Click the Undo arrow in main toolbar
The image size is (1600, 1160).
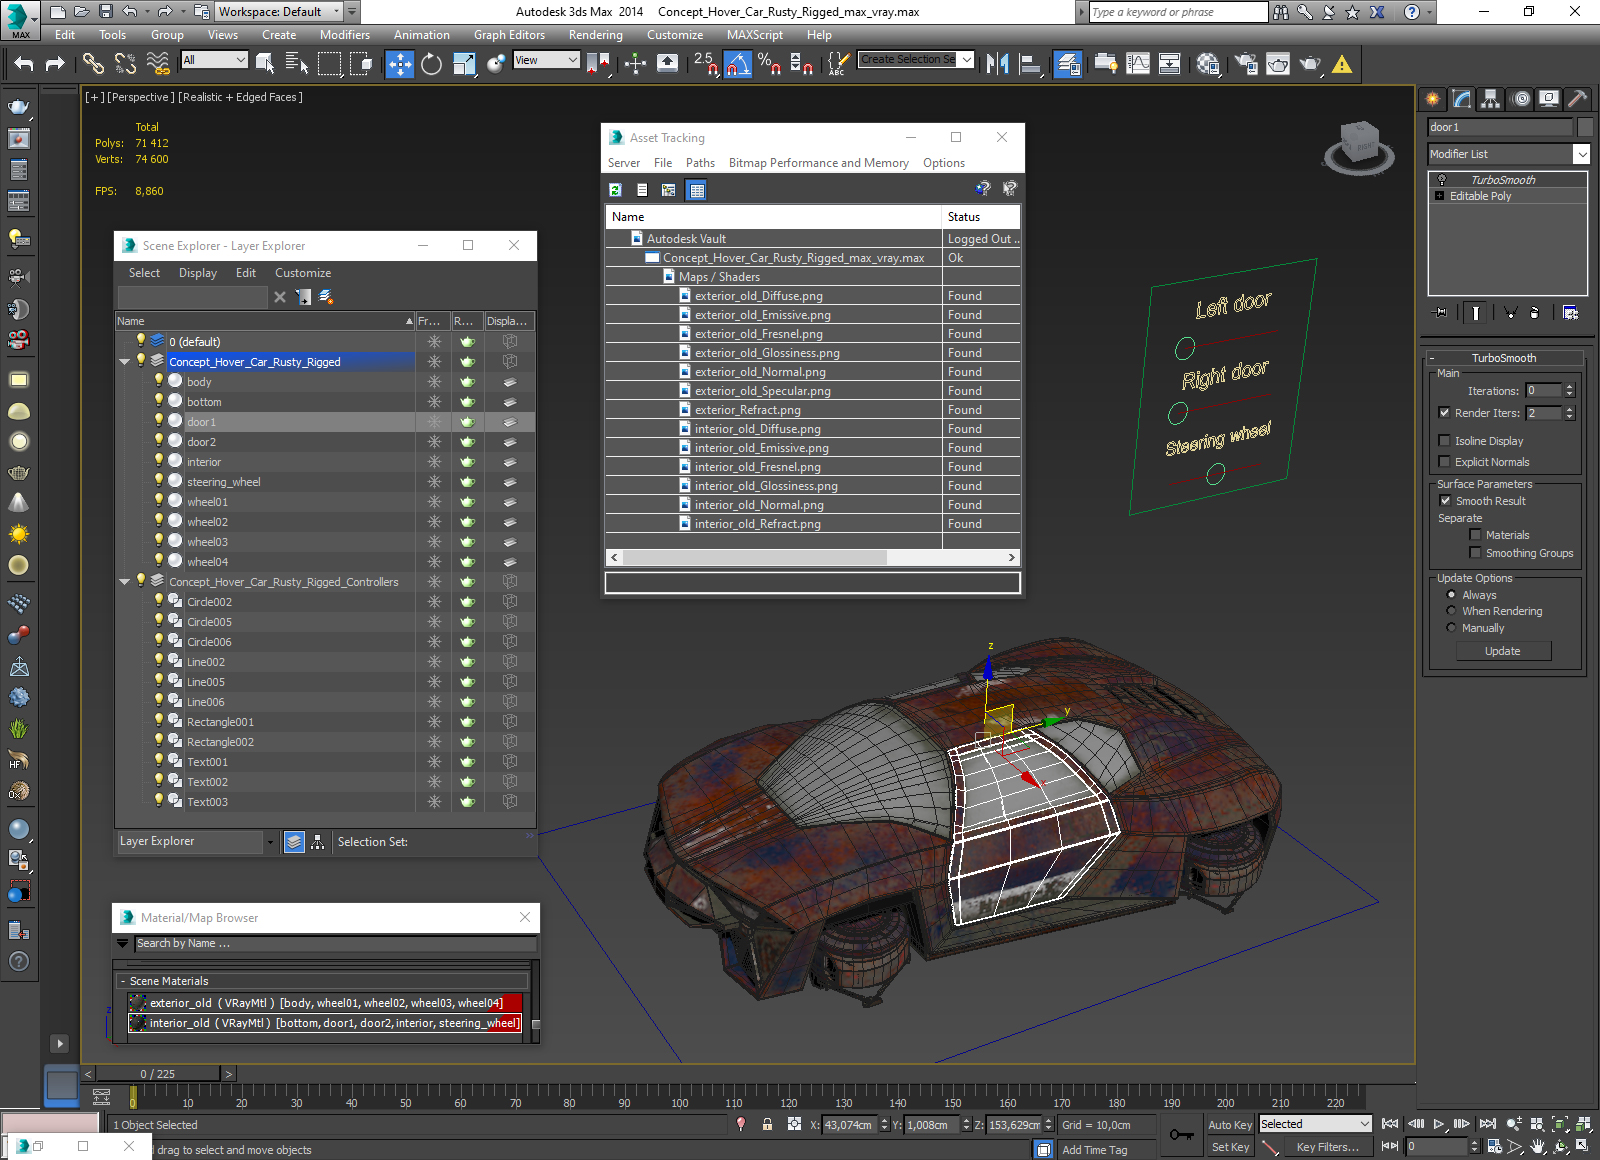(x=24, y=64)
